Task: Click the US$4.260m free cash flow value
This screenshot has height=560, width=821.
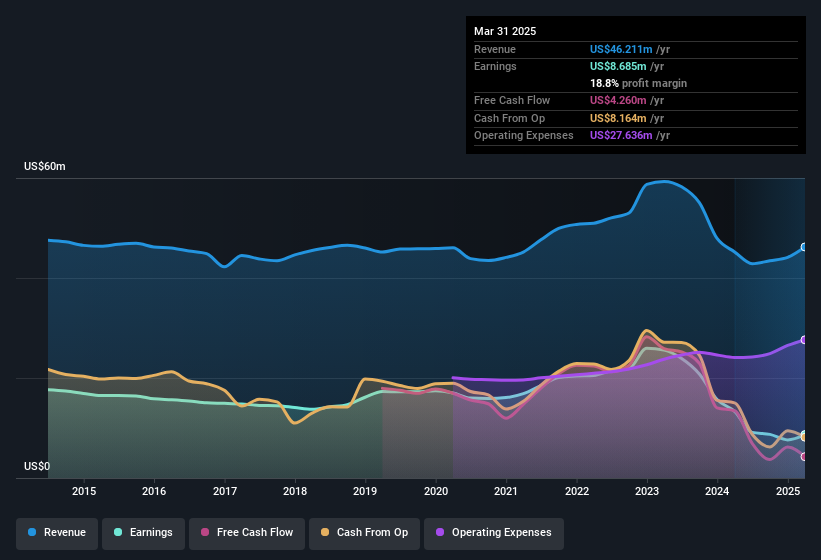Action: coord(618,100)
